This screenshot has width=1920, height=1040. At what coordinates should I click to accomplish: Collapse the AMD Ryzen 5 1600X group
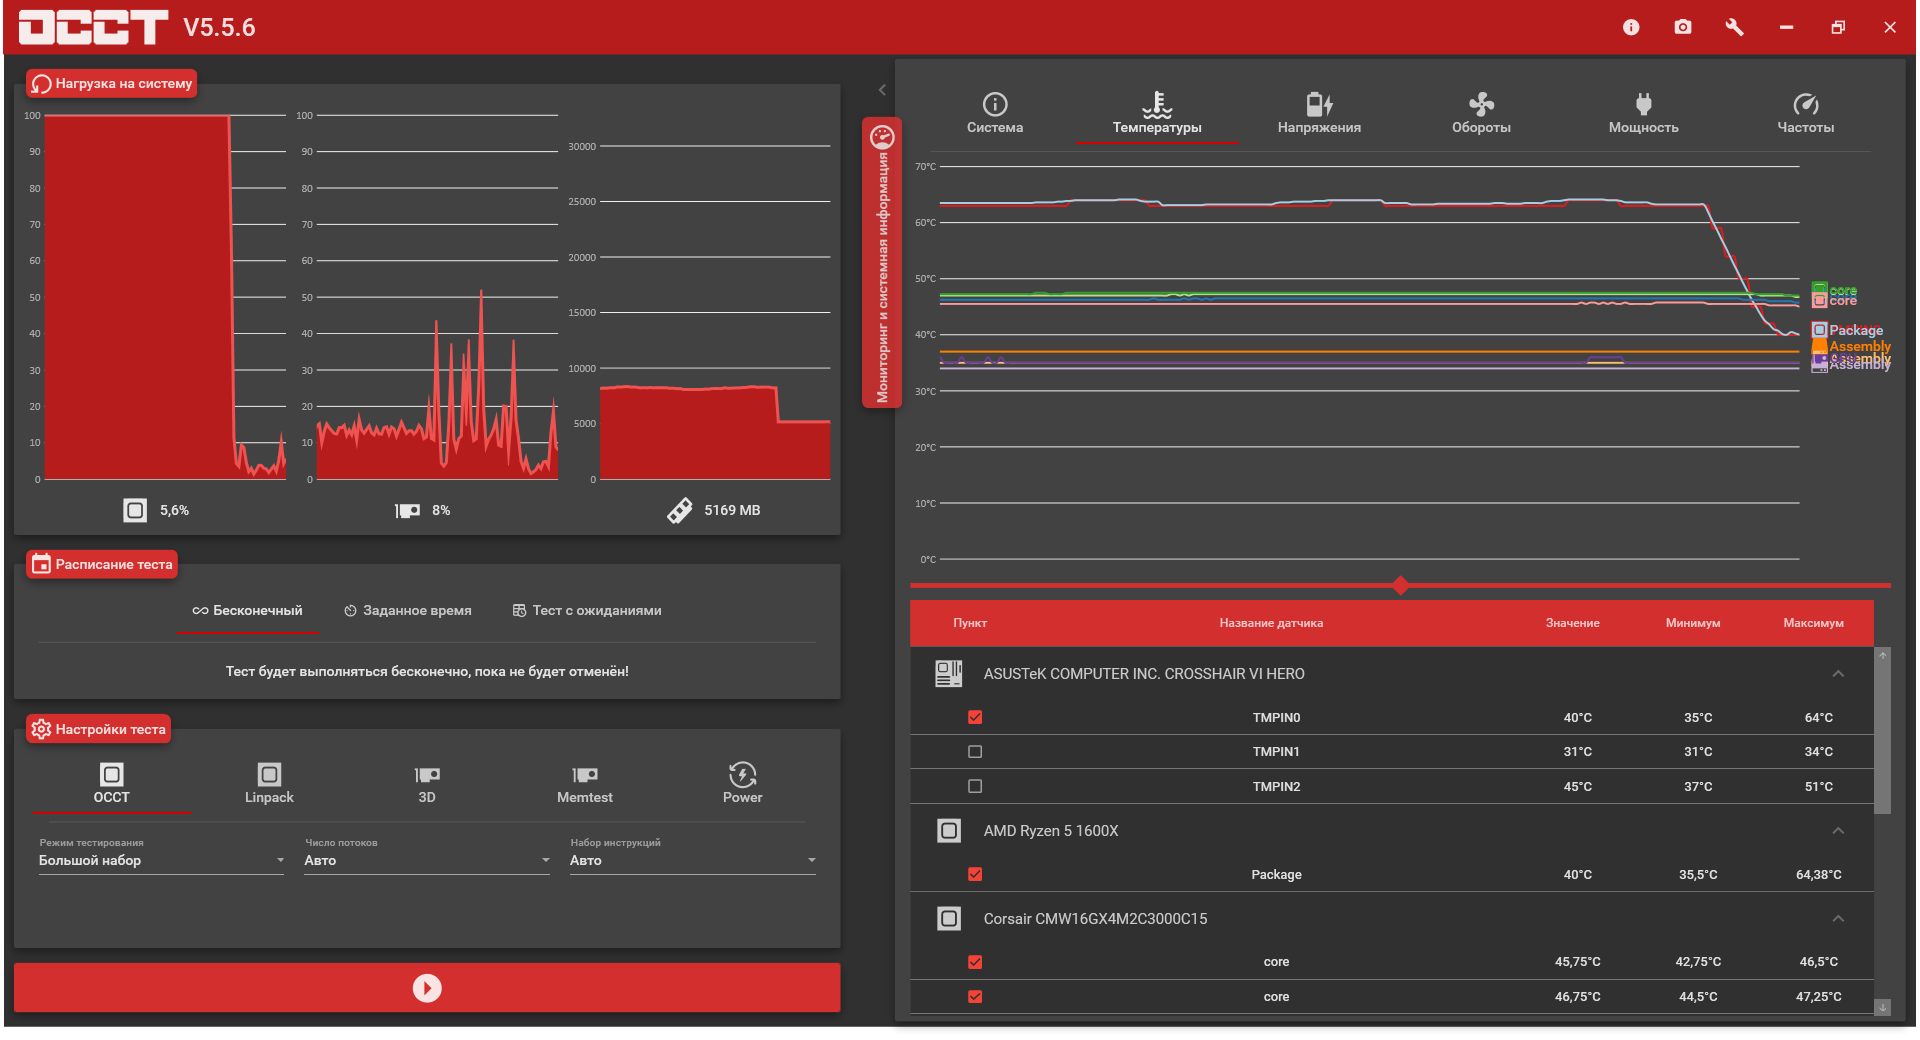click(1838, 831)
